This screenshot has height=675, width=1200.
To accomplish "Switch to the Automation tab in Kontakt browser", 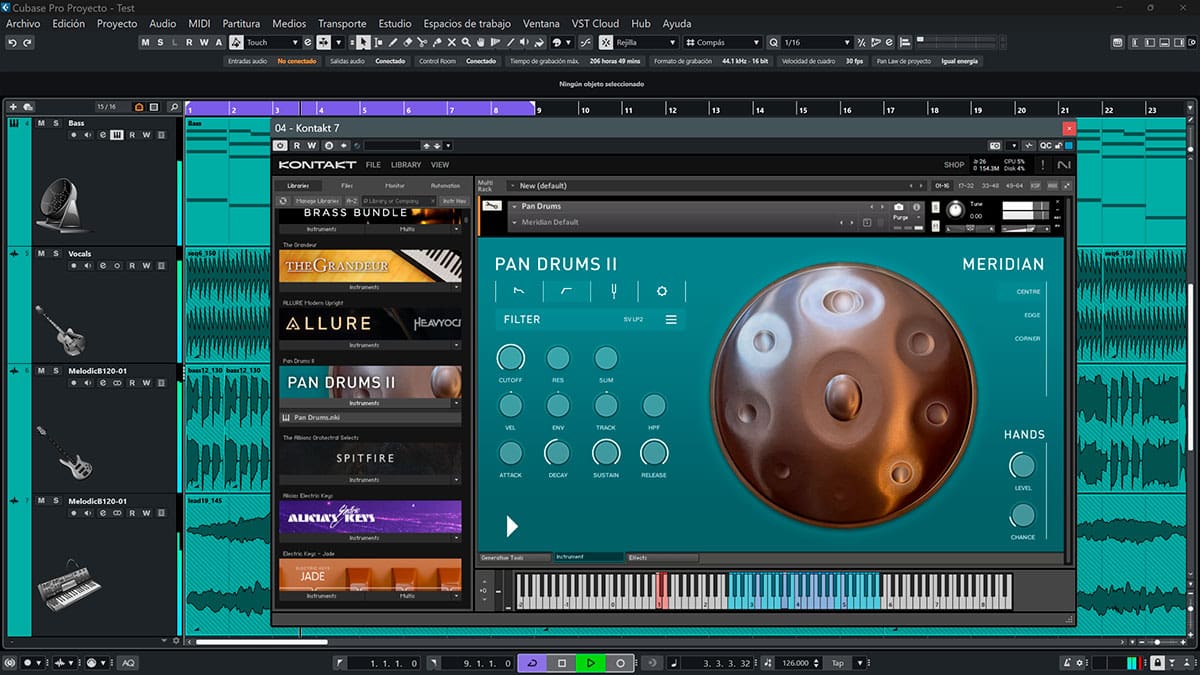I will coord(445,186).
